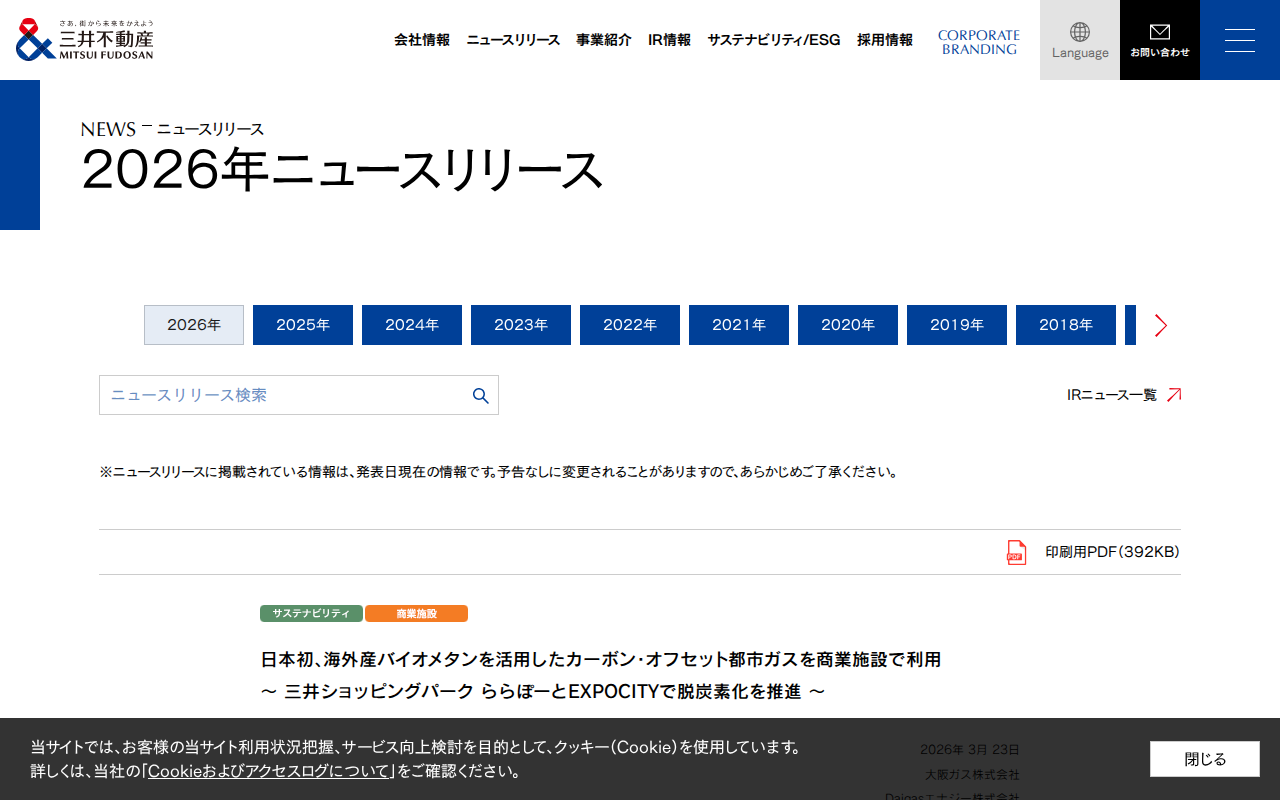Click the red arrow beside IRニュース一覧
The image size is (1280, 800).
pos(1174,395)
